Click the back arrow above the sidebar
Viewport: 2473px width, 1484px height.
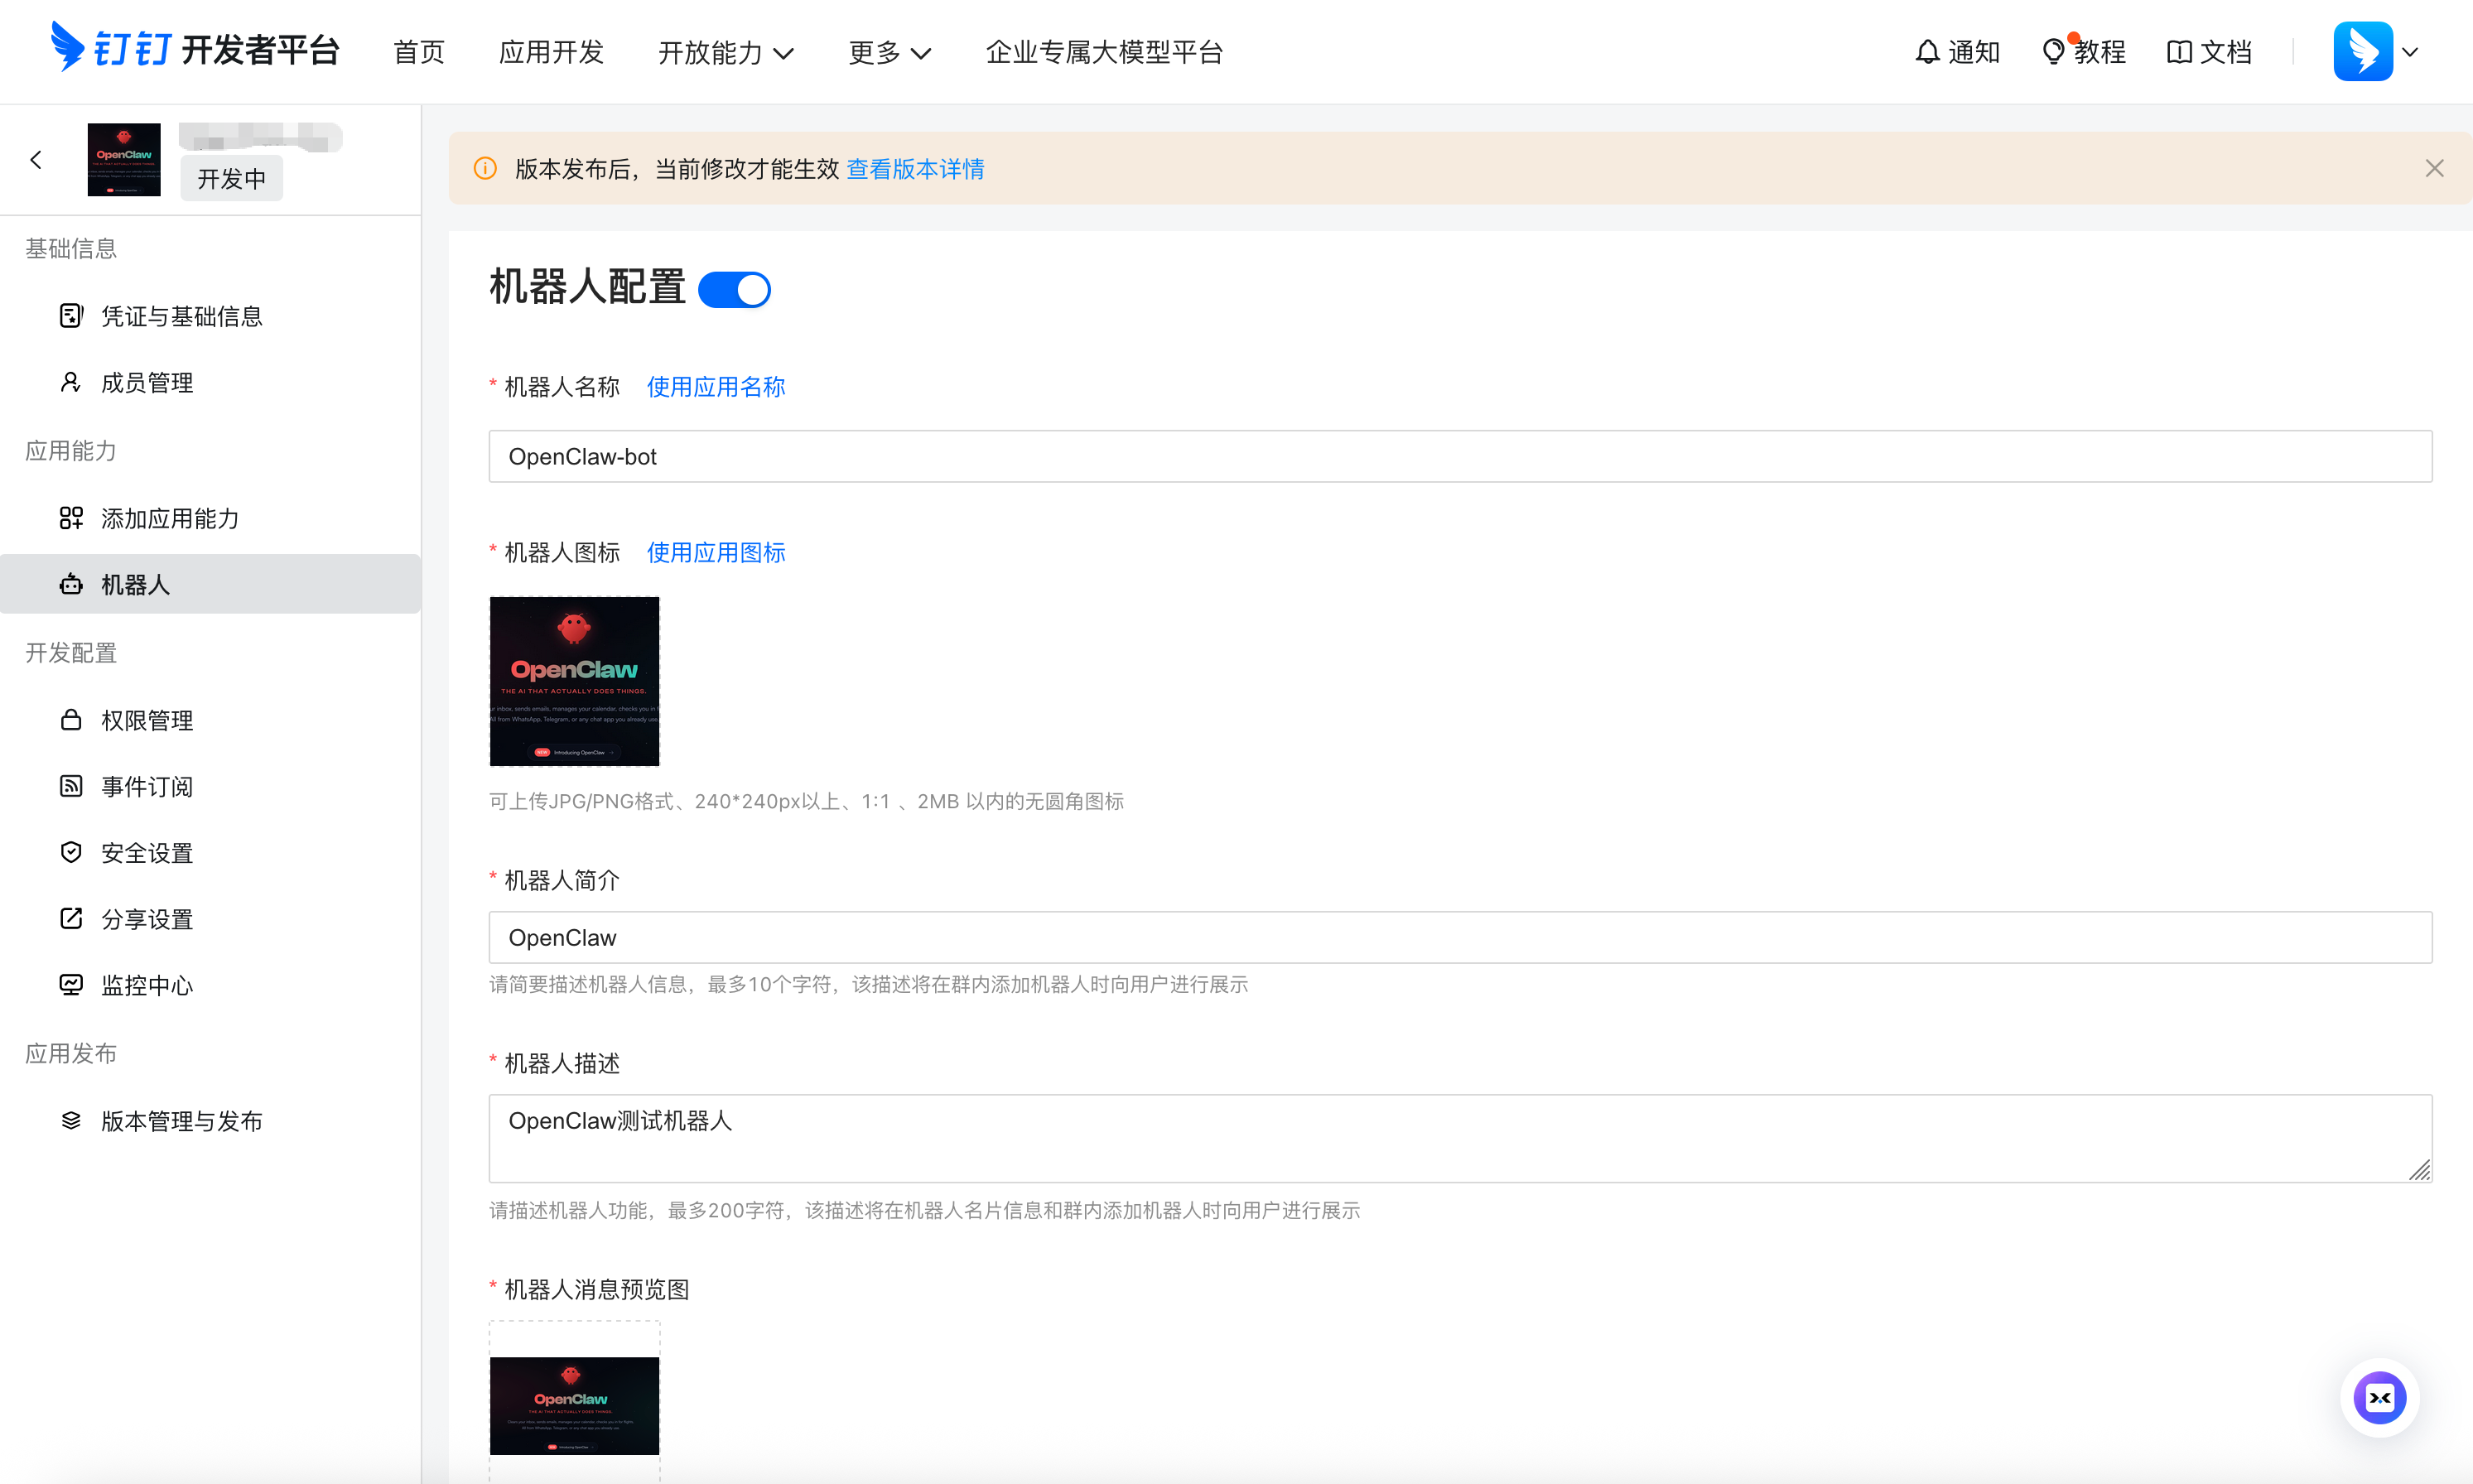36,159
